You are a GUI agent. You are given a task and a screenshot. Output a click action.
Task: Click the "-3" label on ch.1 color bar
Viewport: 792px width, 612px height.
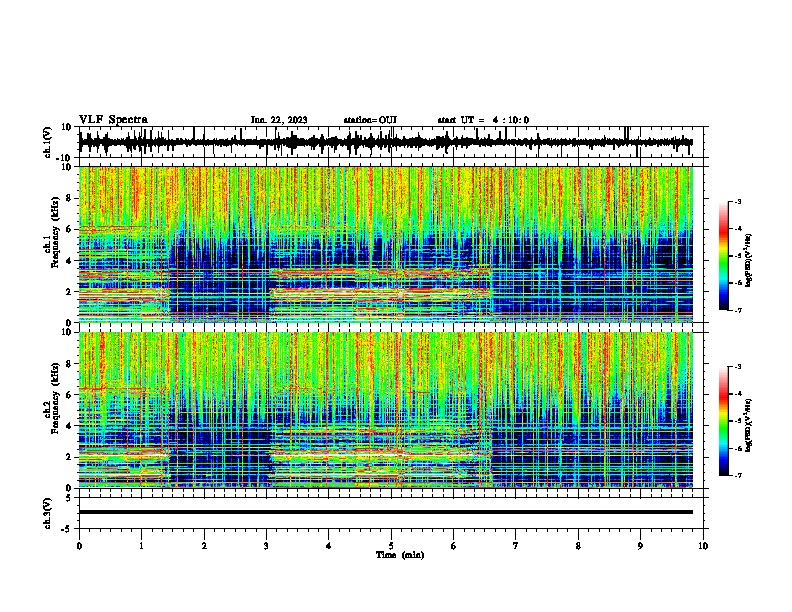737,201
